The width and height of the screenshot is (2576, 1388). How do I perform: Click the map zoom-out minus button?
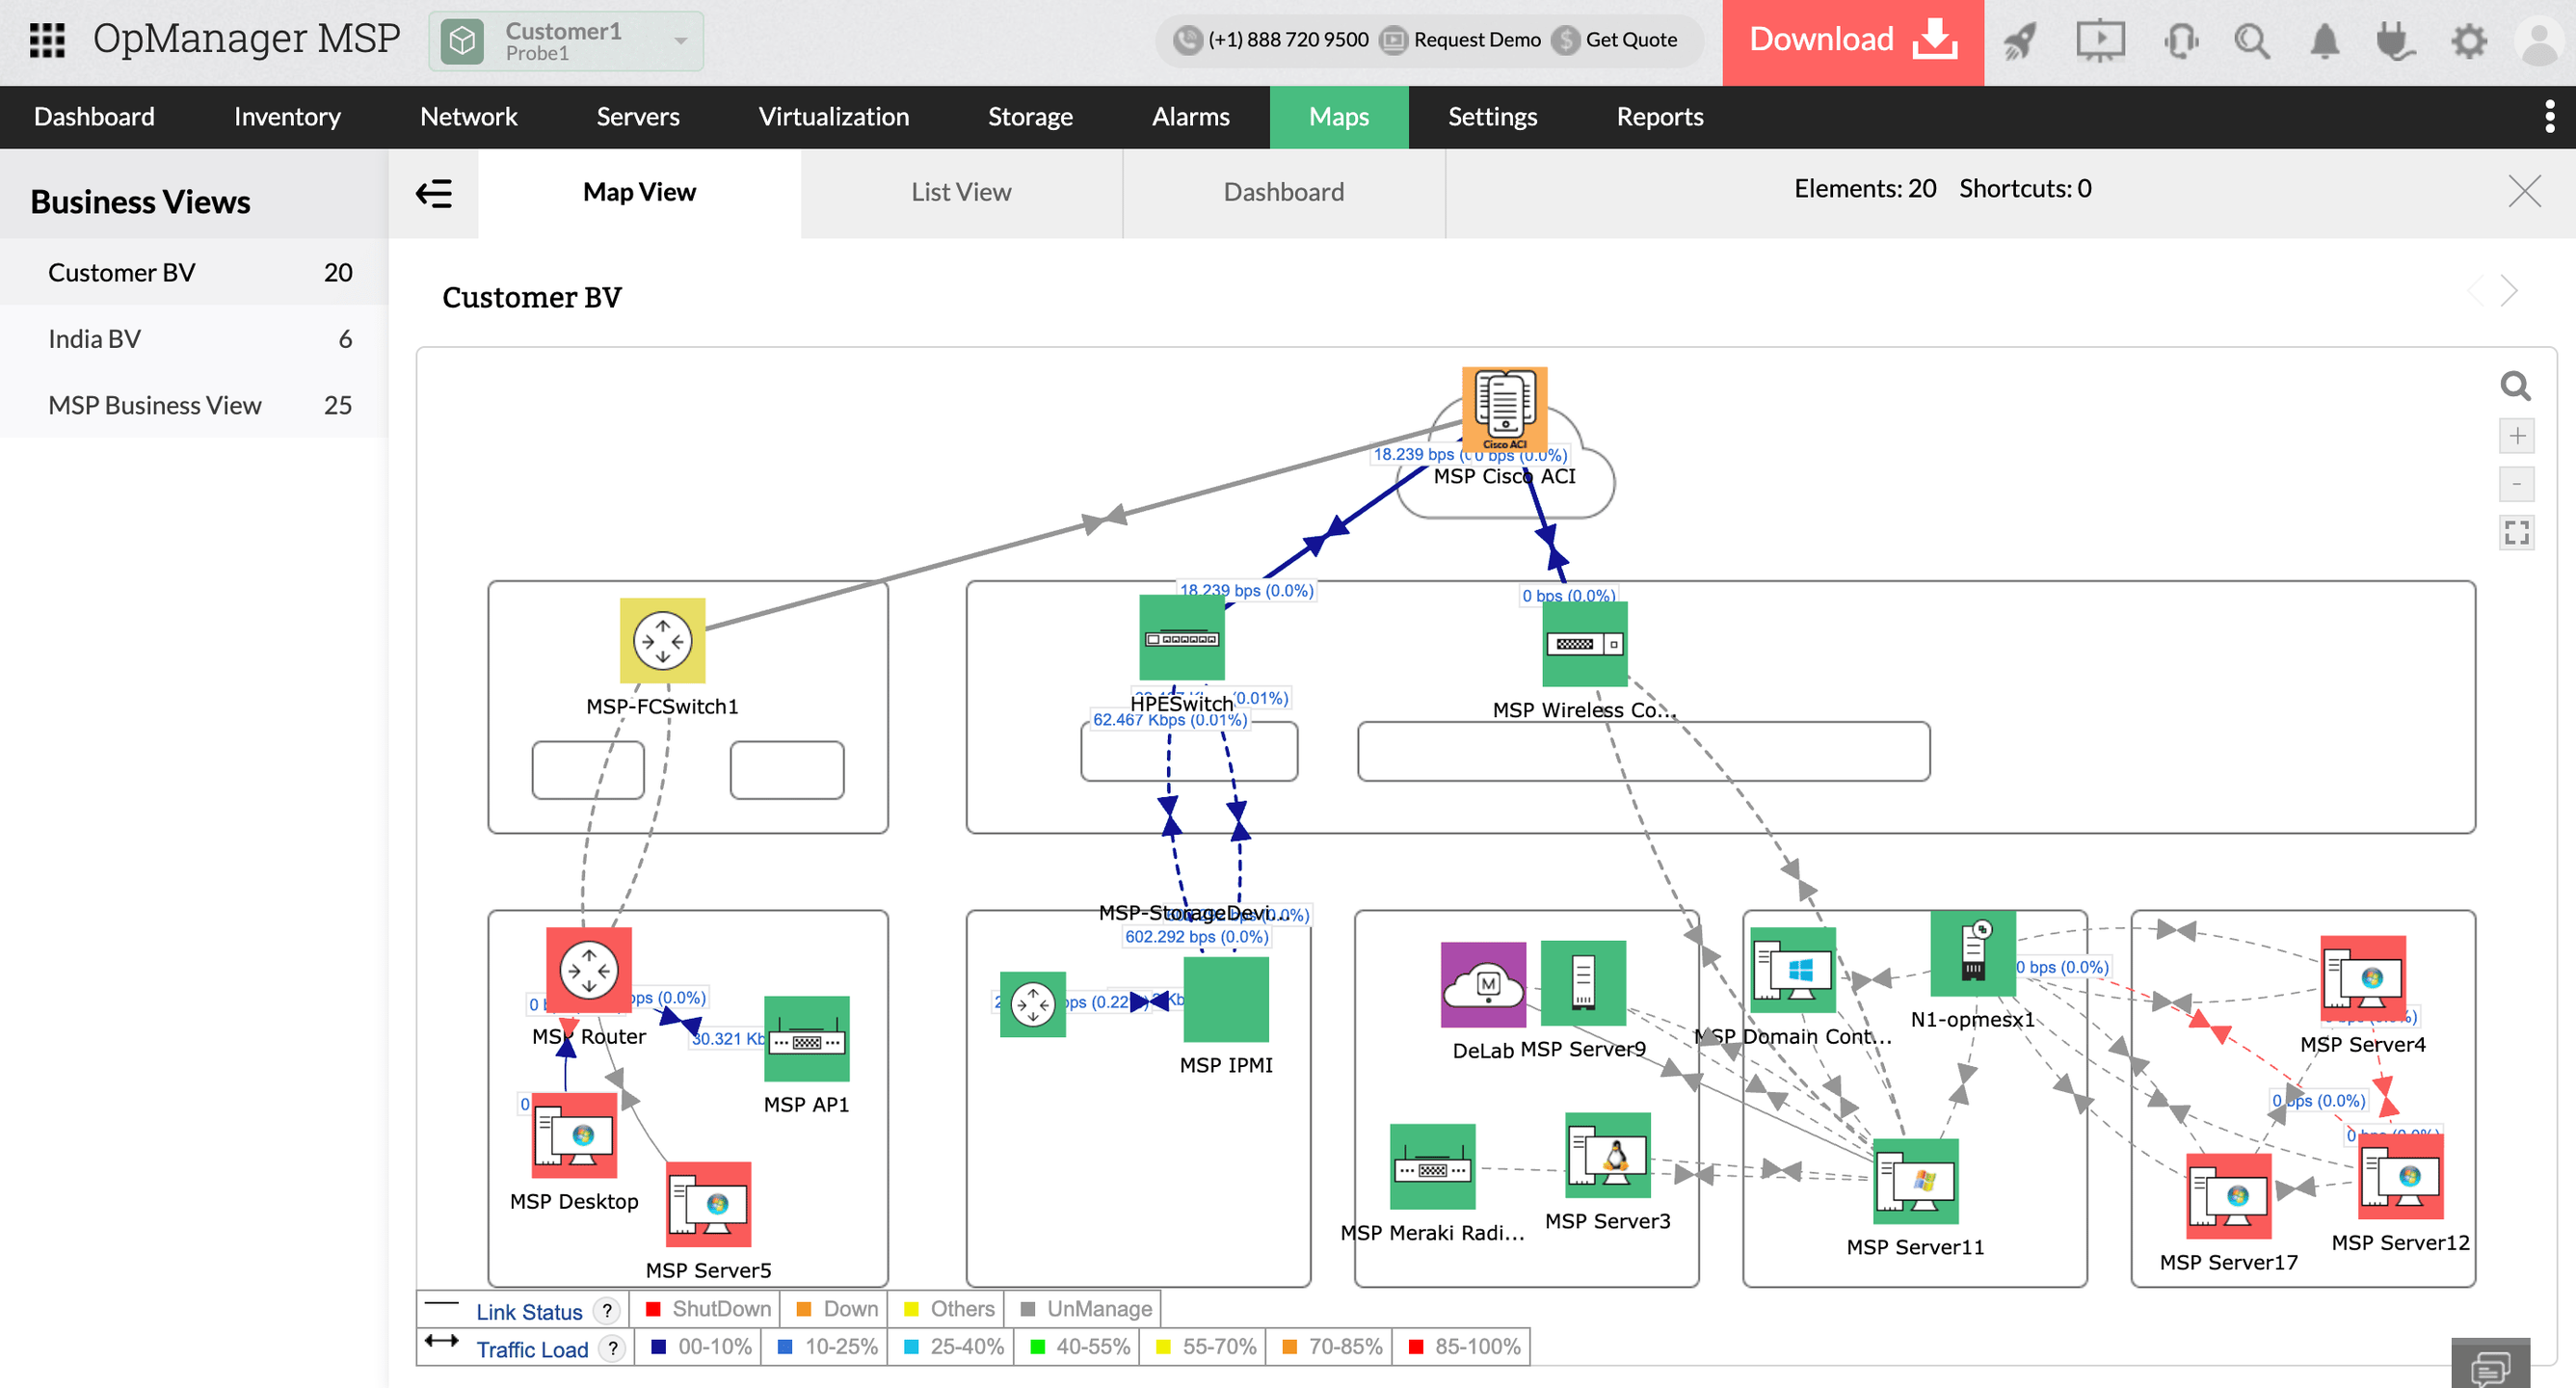pyautogui.click(x=2516, y=485)
